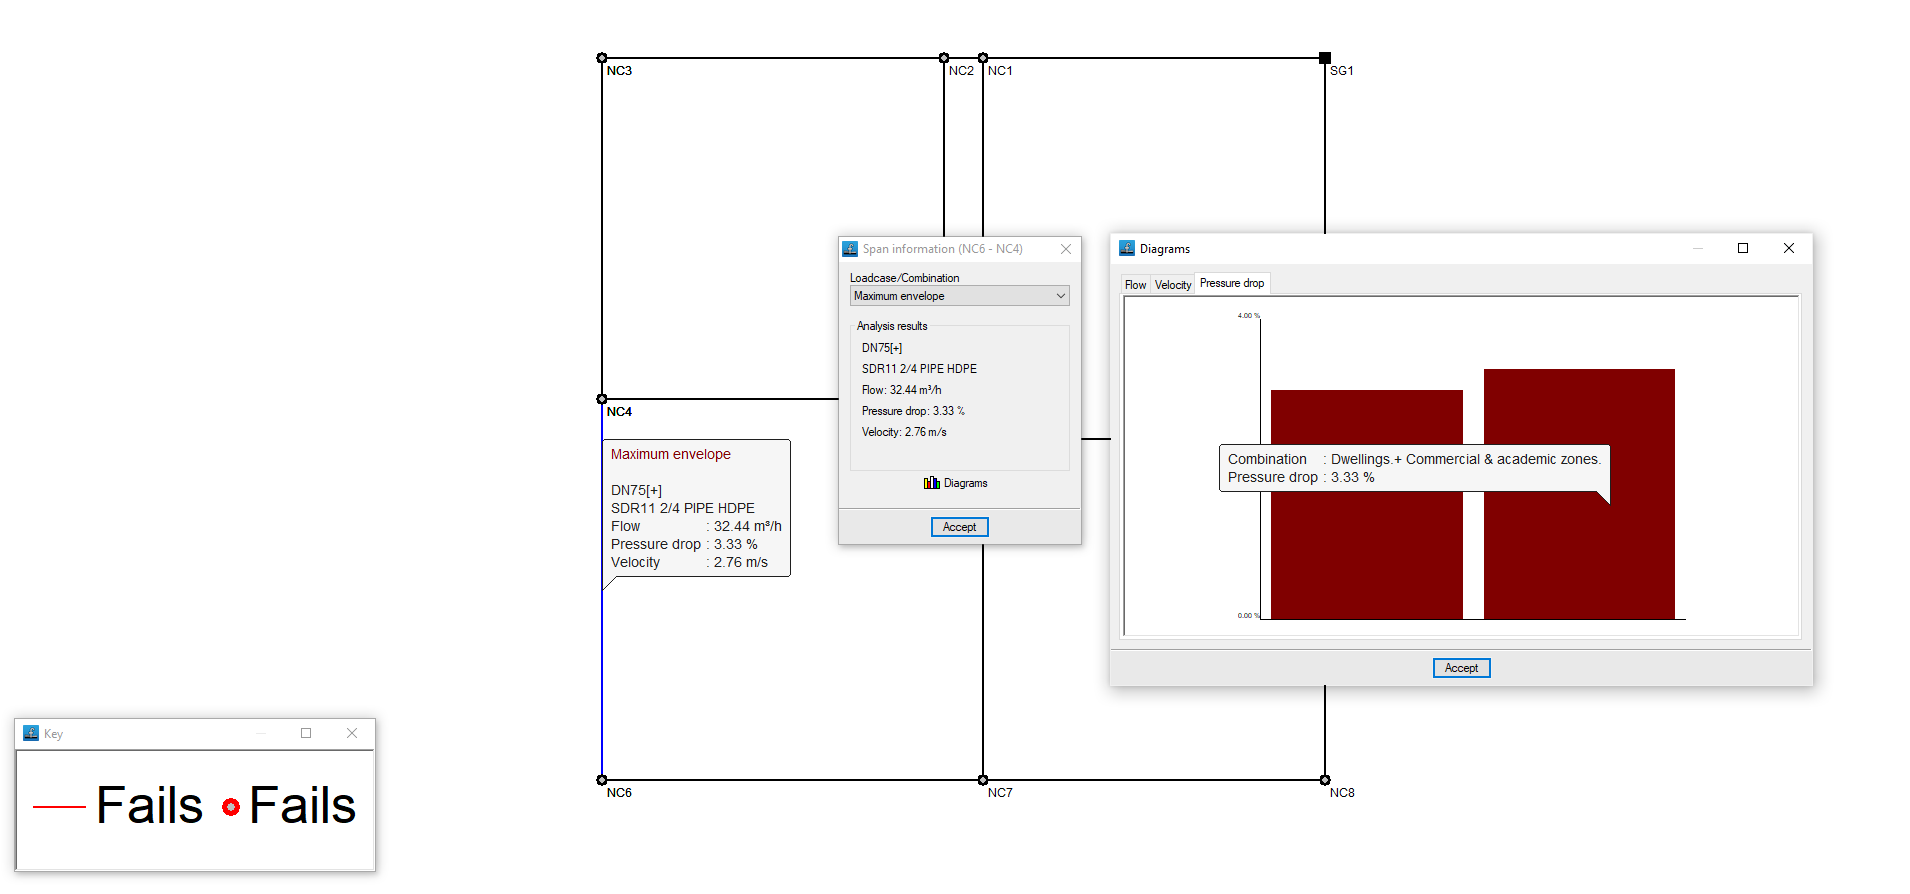Viewport: 1910px width, 894px height.
Task: Click the Key window app icon
Action: coord(31,733)
